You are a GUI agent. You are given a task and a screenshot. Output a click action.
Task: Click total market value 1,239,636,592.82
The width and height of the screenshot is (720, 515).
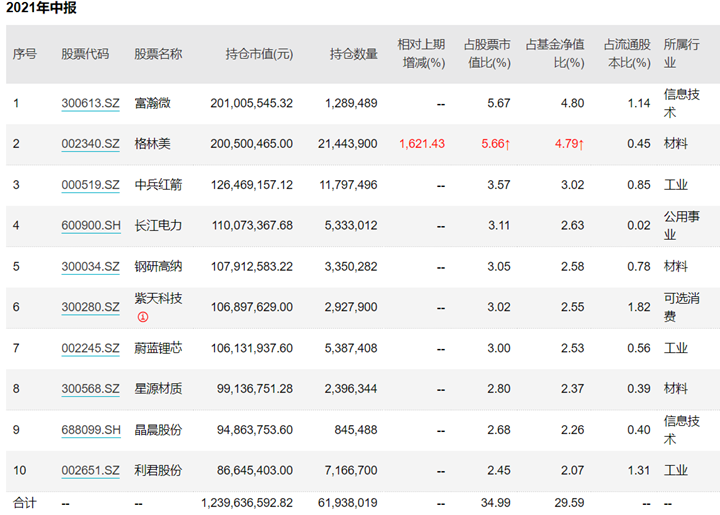click(247, 503)
